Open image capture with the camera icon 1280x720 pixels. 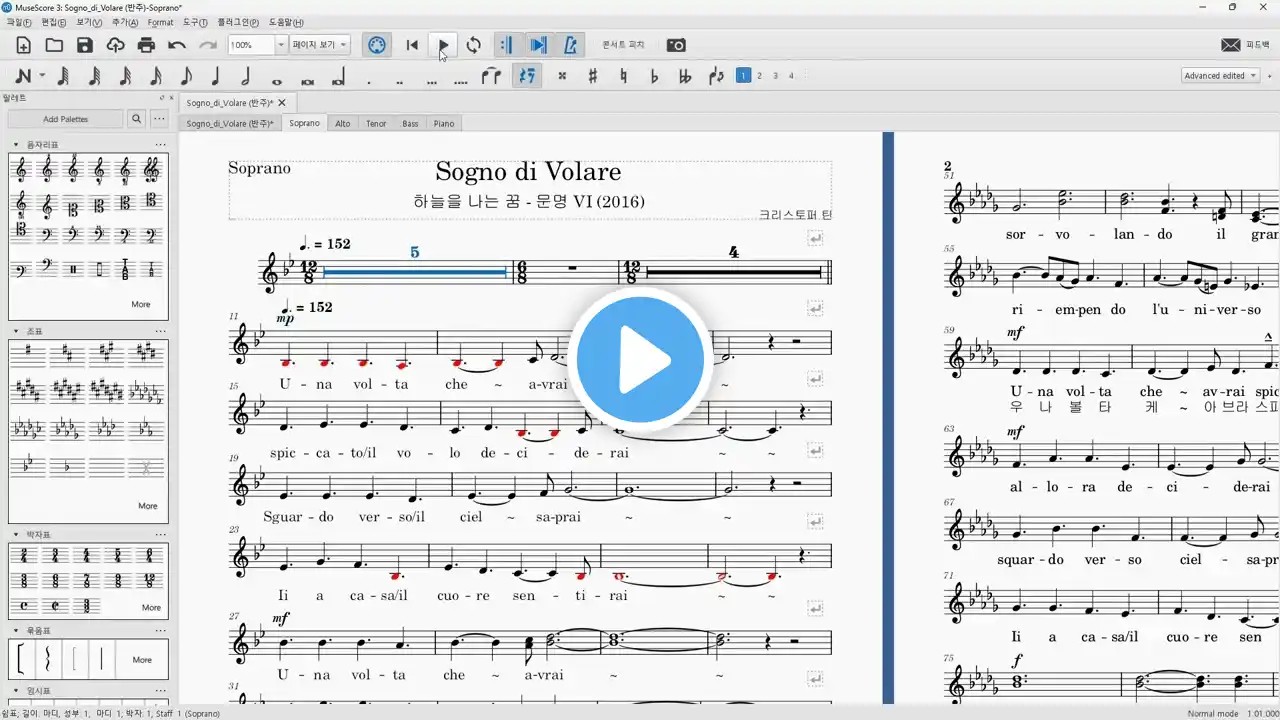676,45
